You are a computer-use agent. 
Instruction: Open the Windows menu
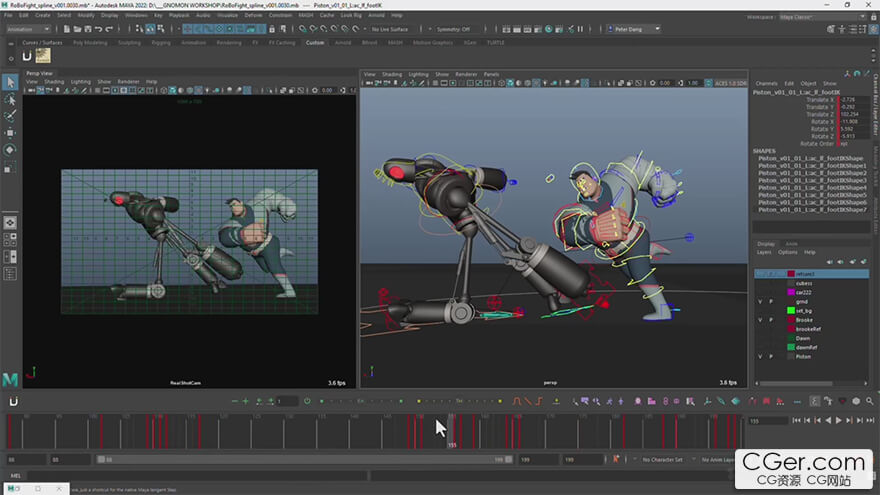(136, 15)
